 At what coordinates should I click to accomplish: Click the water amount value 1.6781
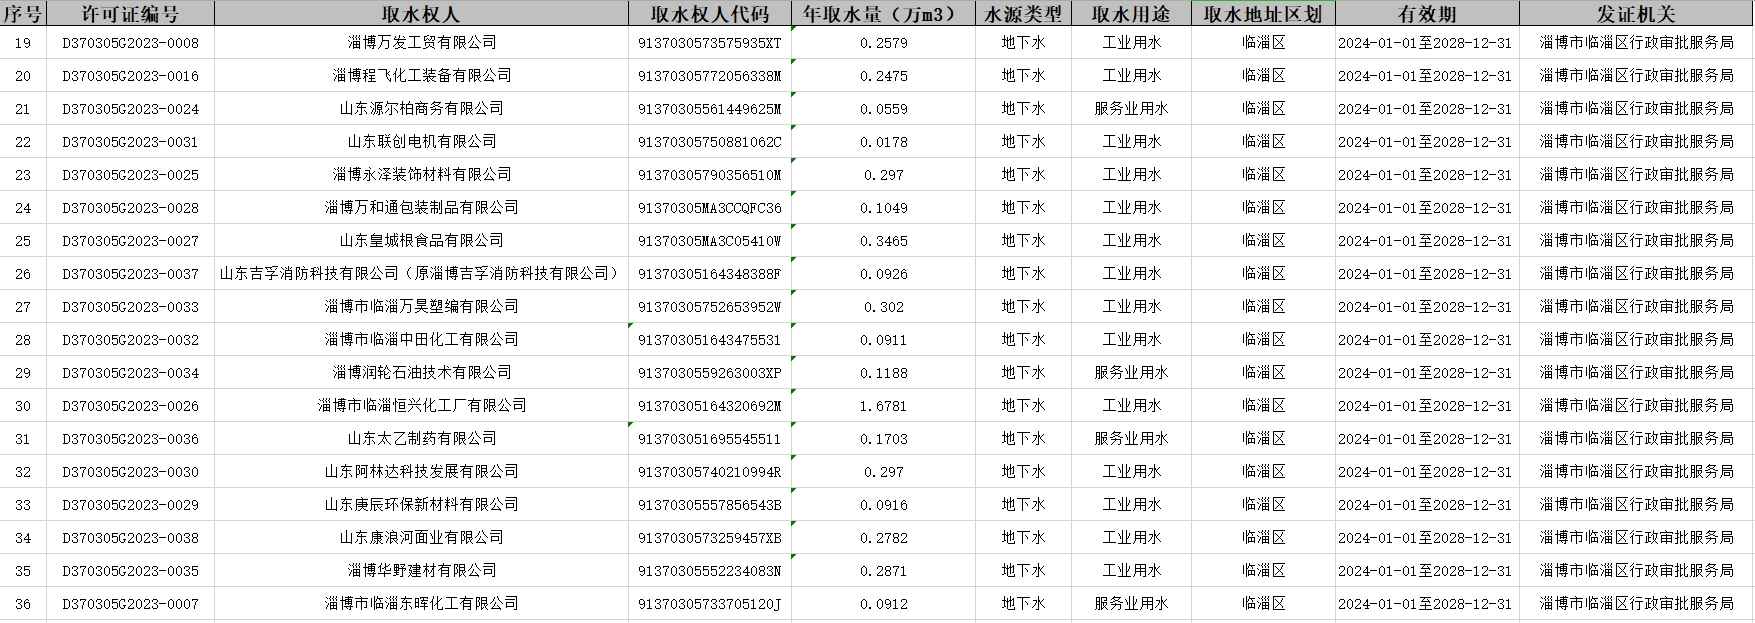(x=883, y=406)
